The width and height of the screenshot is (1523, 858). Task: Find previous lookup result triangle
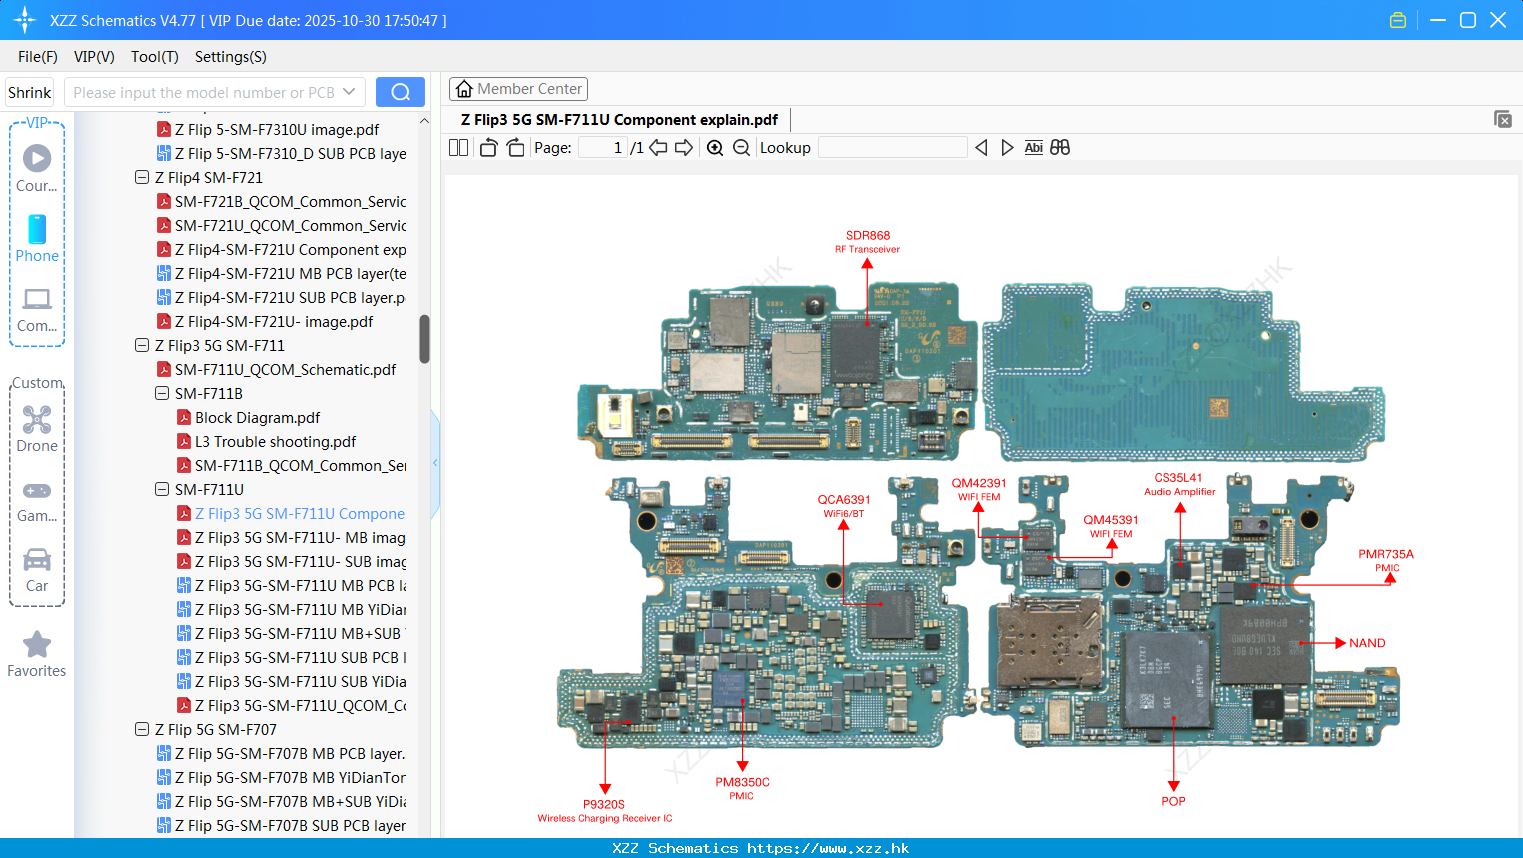(982, 148)
